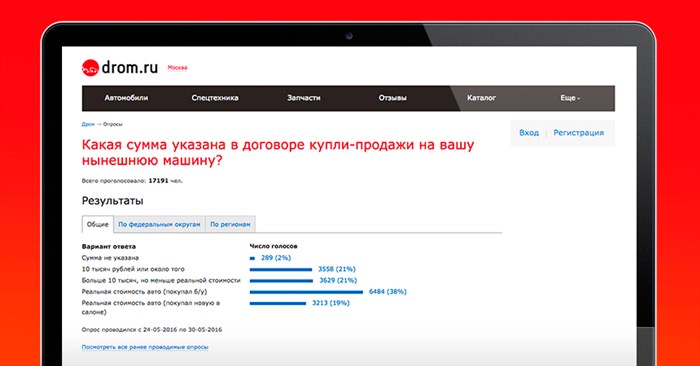Select the Общие results tab
This screenshot has height=366, width=700.
pos(98,224)
